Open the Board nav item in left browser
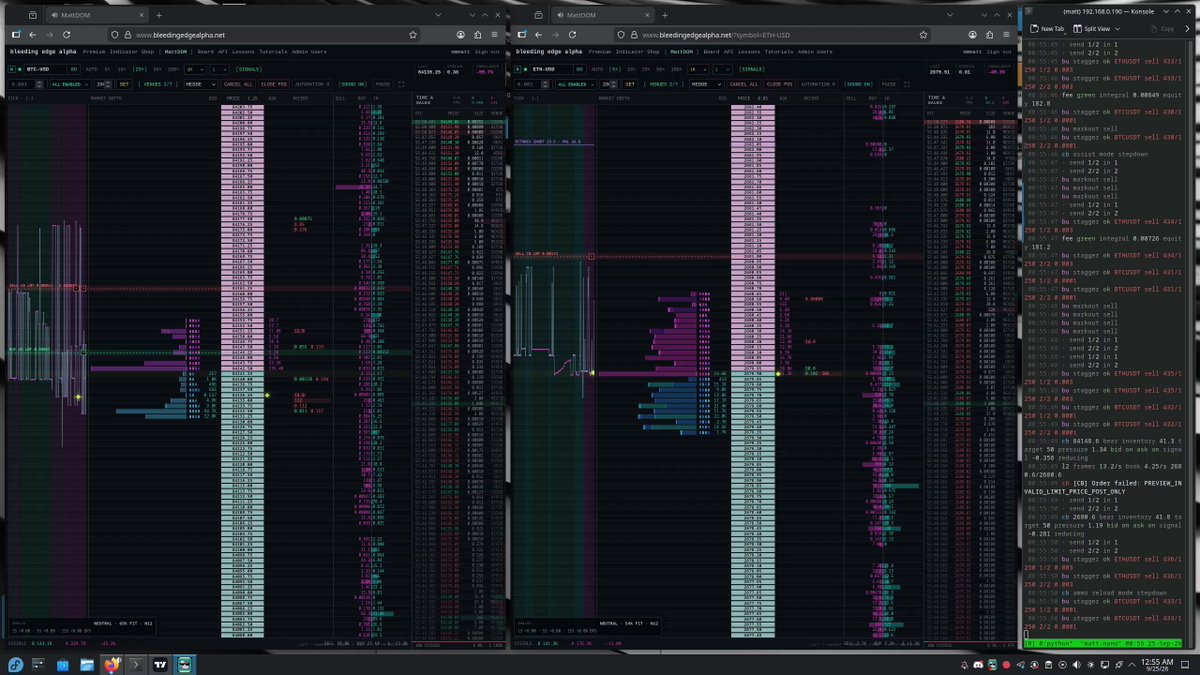This screenshot has height=675, width=1200. 205,51
